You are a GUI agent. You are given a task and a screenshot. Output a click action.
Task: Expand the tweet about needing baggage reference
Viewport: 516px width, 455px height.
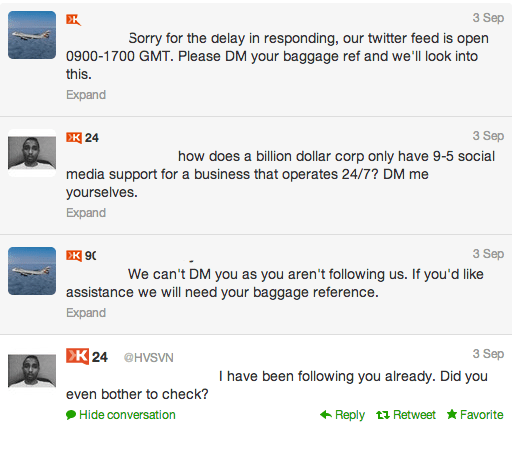(x=86, y=313)
